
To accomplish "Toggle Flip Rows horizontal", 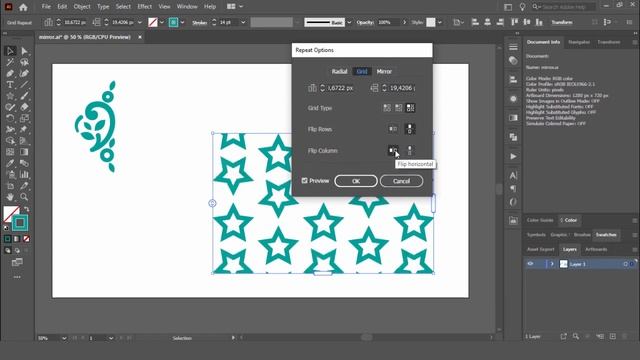I will [x=393, y=129].
